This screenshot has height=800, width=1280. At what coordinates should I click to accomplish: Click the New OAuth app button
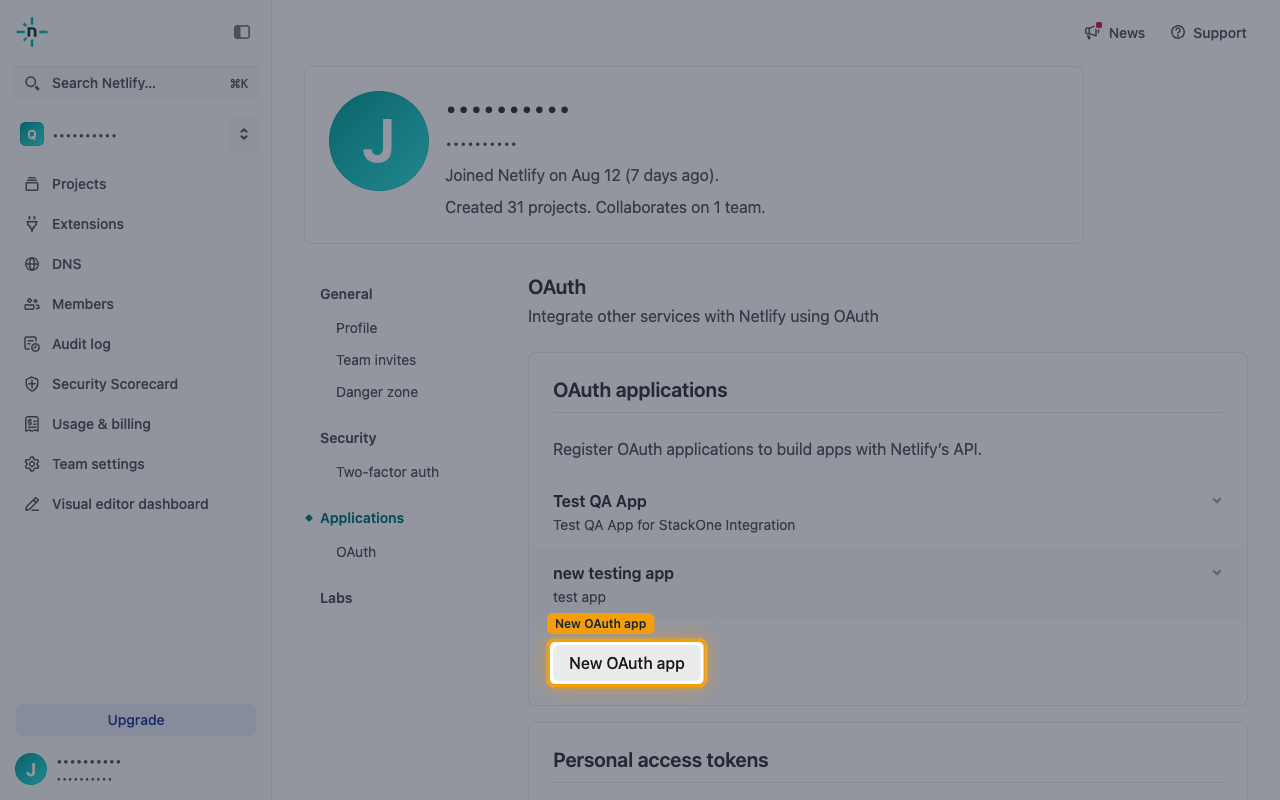pyautogui.click(x=627, y=663)
